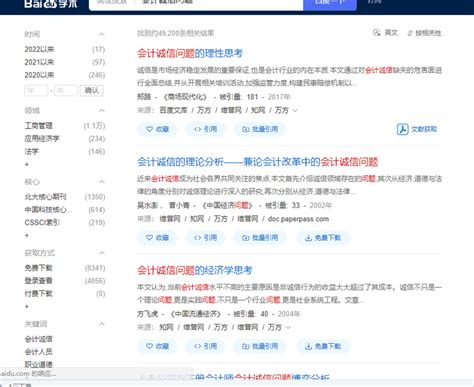The image size is (474, 387).
Task: Open the 按相关性 sort option
Action: click(424, 33)
